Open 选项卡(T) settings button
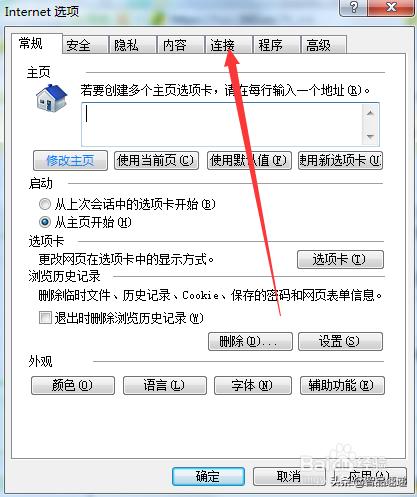Image resolution: width=417 pixels, height=497 pixels. (340, 259)
